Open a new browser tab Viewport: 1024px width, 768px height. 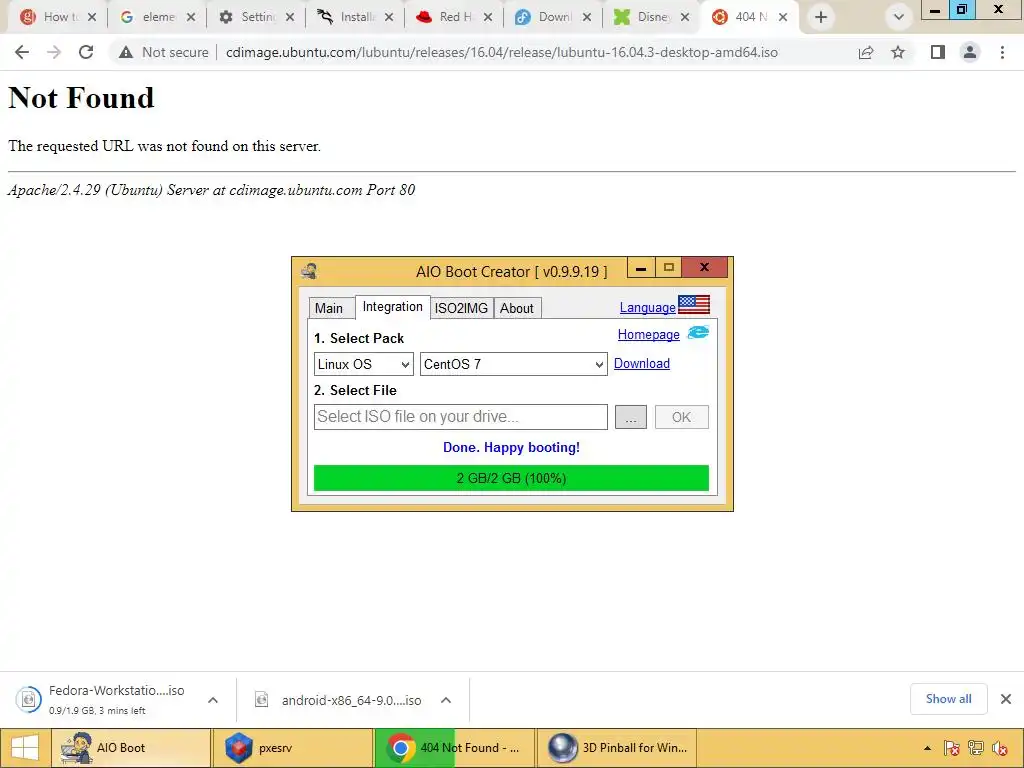click(821, 17)
